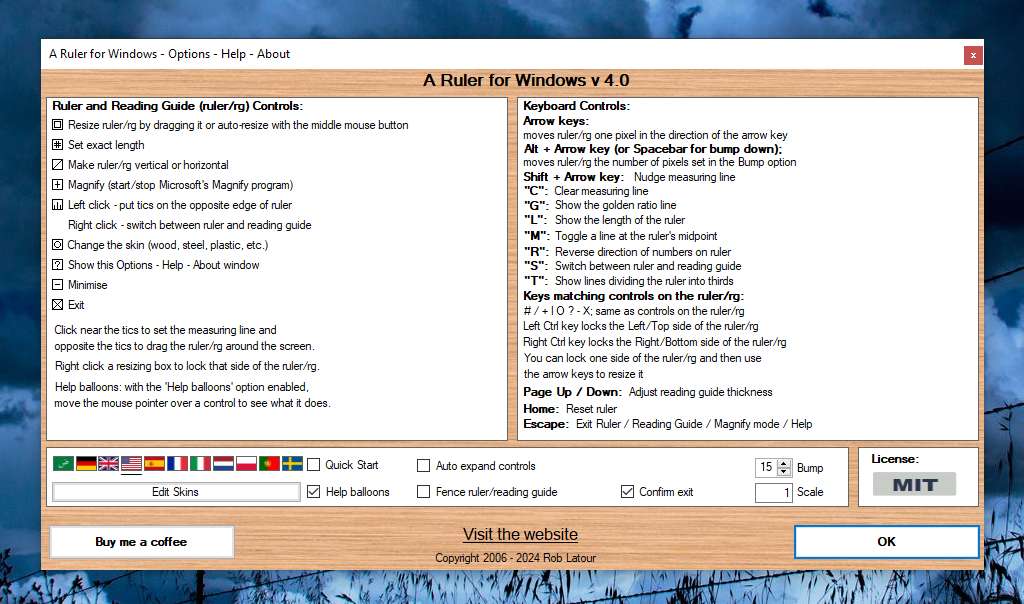Close the Options - Help - About window
Image resolution: width=1024 pixels, height=604 pixels.
pyautogui.click(x=973, y=55)
